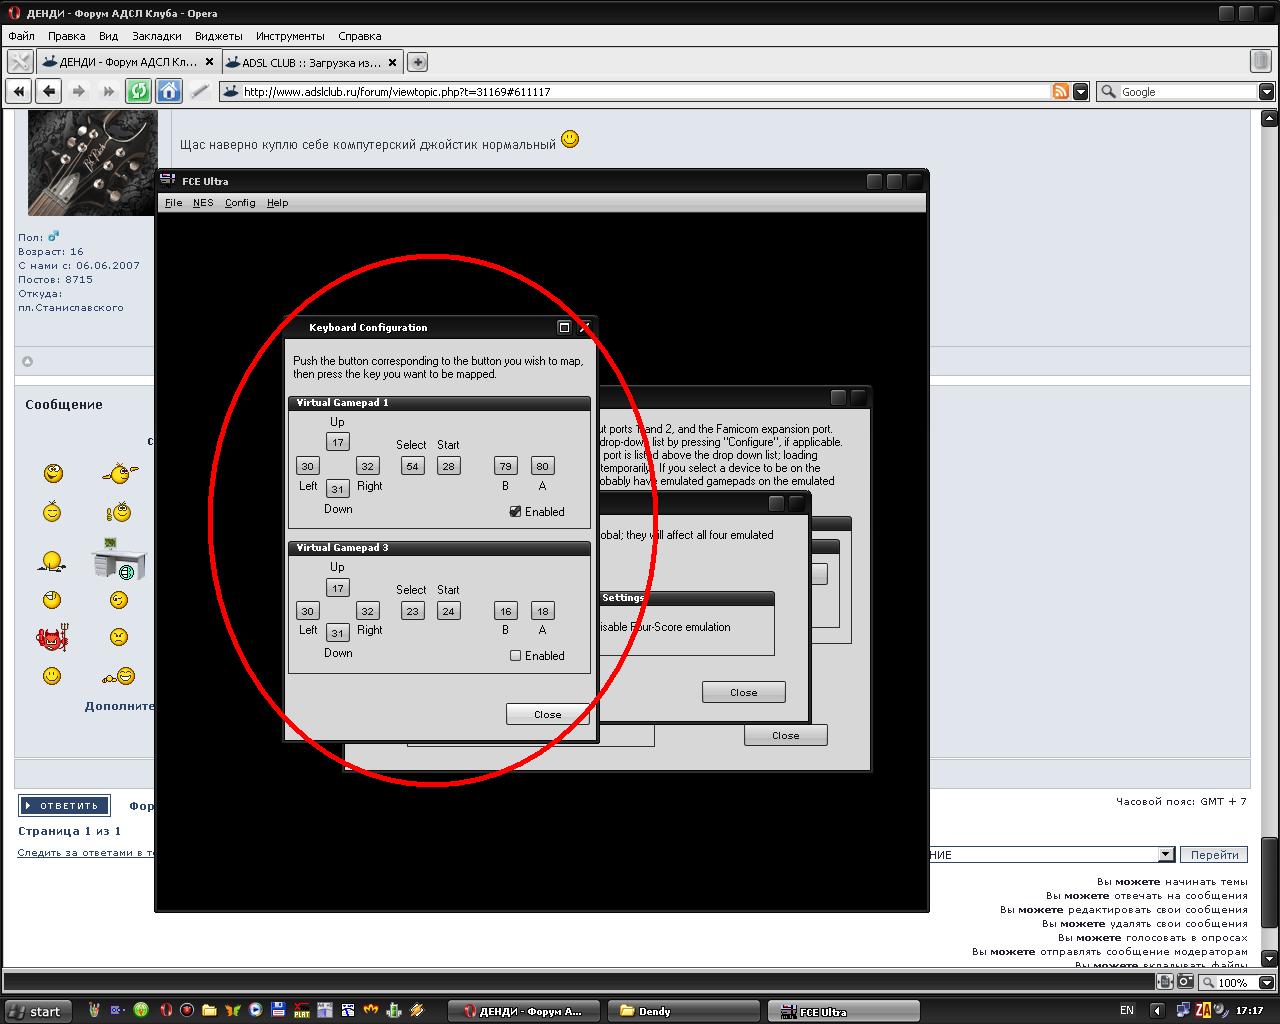Remap Gamepad 1 A button 80
Image resolution: width=1280 pixels, height=1024 pixels.
pyautogui.click(x=543, y=466)
